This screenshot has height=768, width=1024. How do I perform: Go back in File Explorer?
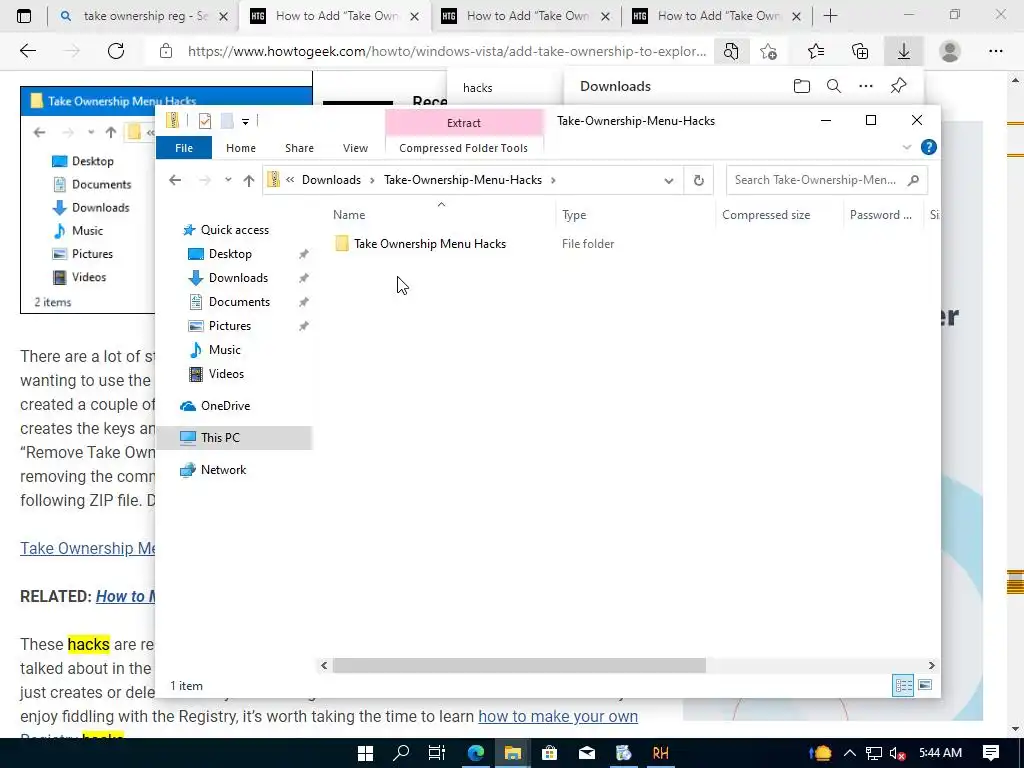(x=174, y=180)
